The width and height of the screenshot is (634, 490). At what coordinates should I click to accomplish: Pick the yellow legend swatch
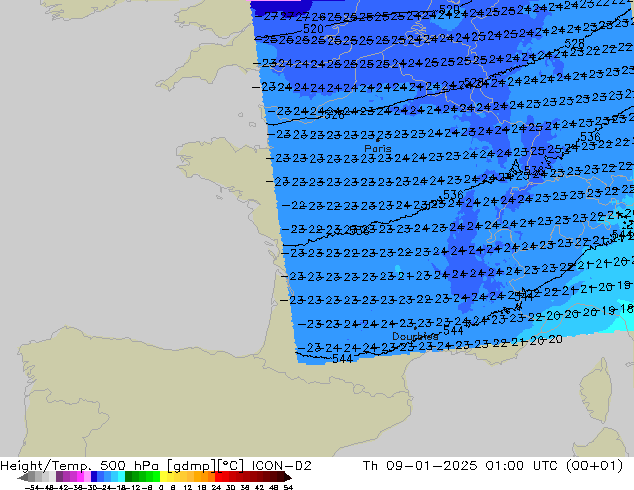pyautogui.click(x=163, y=478)
